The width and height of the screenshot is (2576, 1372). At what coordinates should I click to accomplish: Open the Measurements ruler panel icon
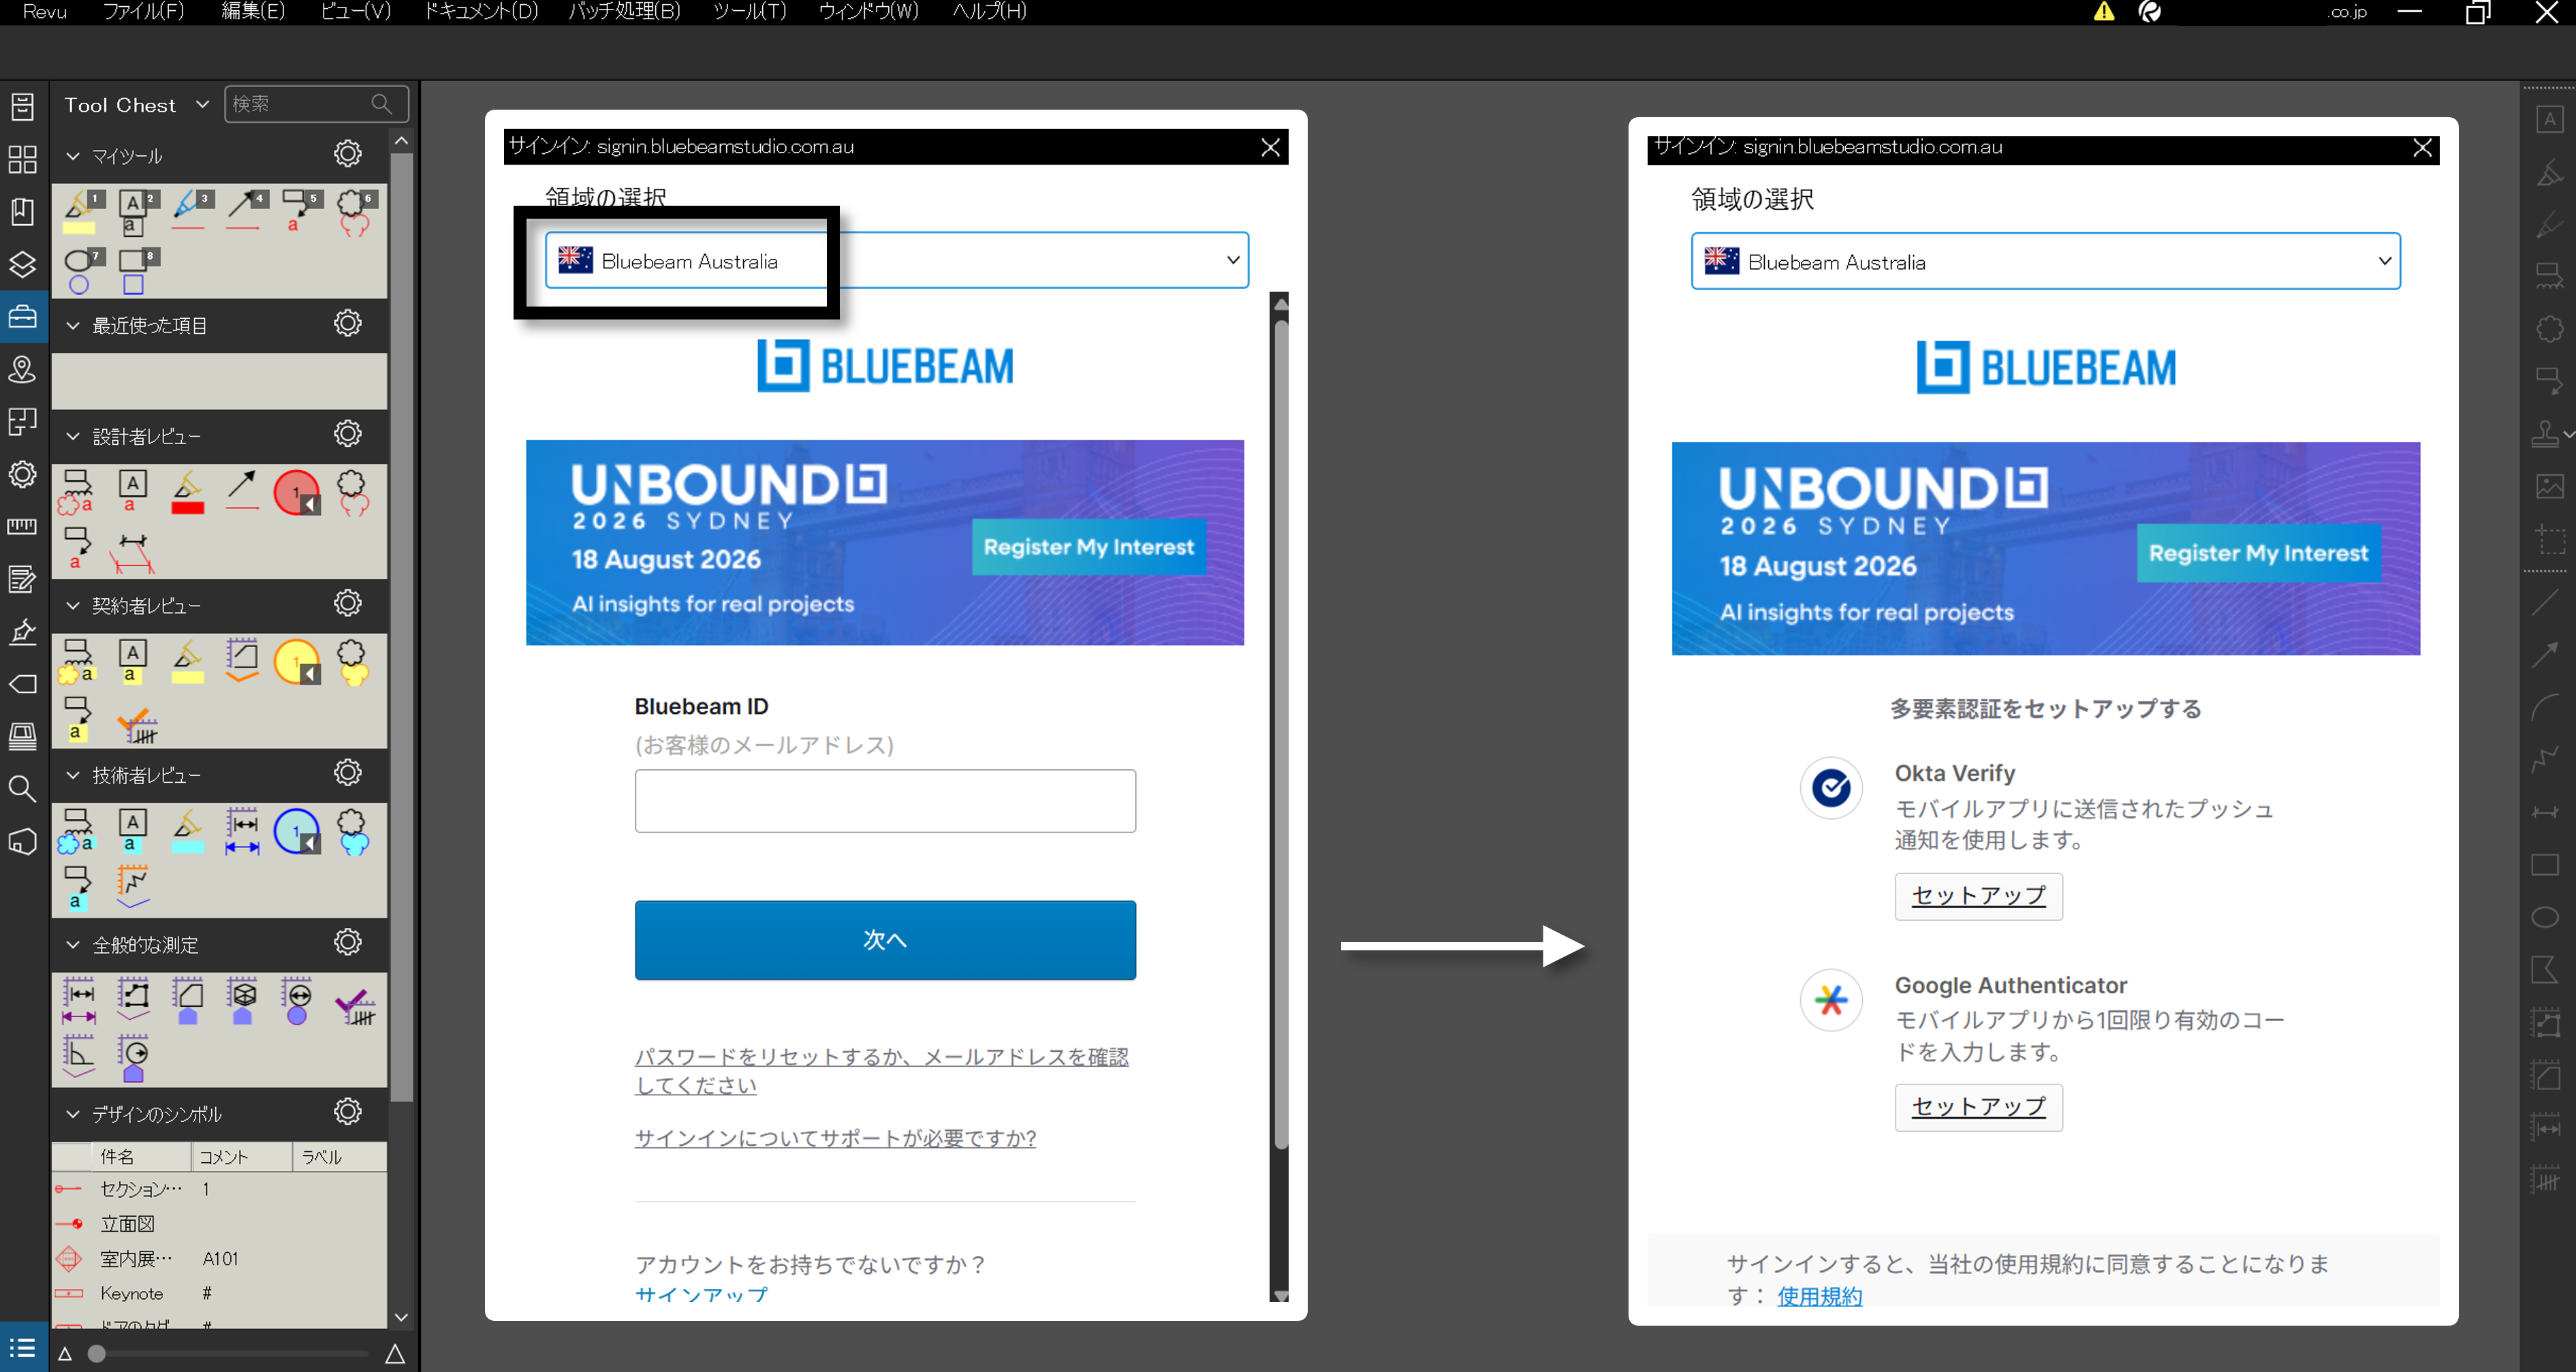tap(22, 526)
